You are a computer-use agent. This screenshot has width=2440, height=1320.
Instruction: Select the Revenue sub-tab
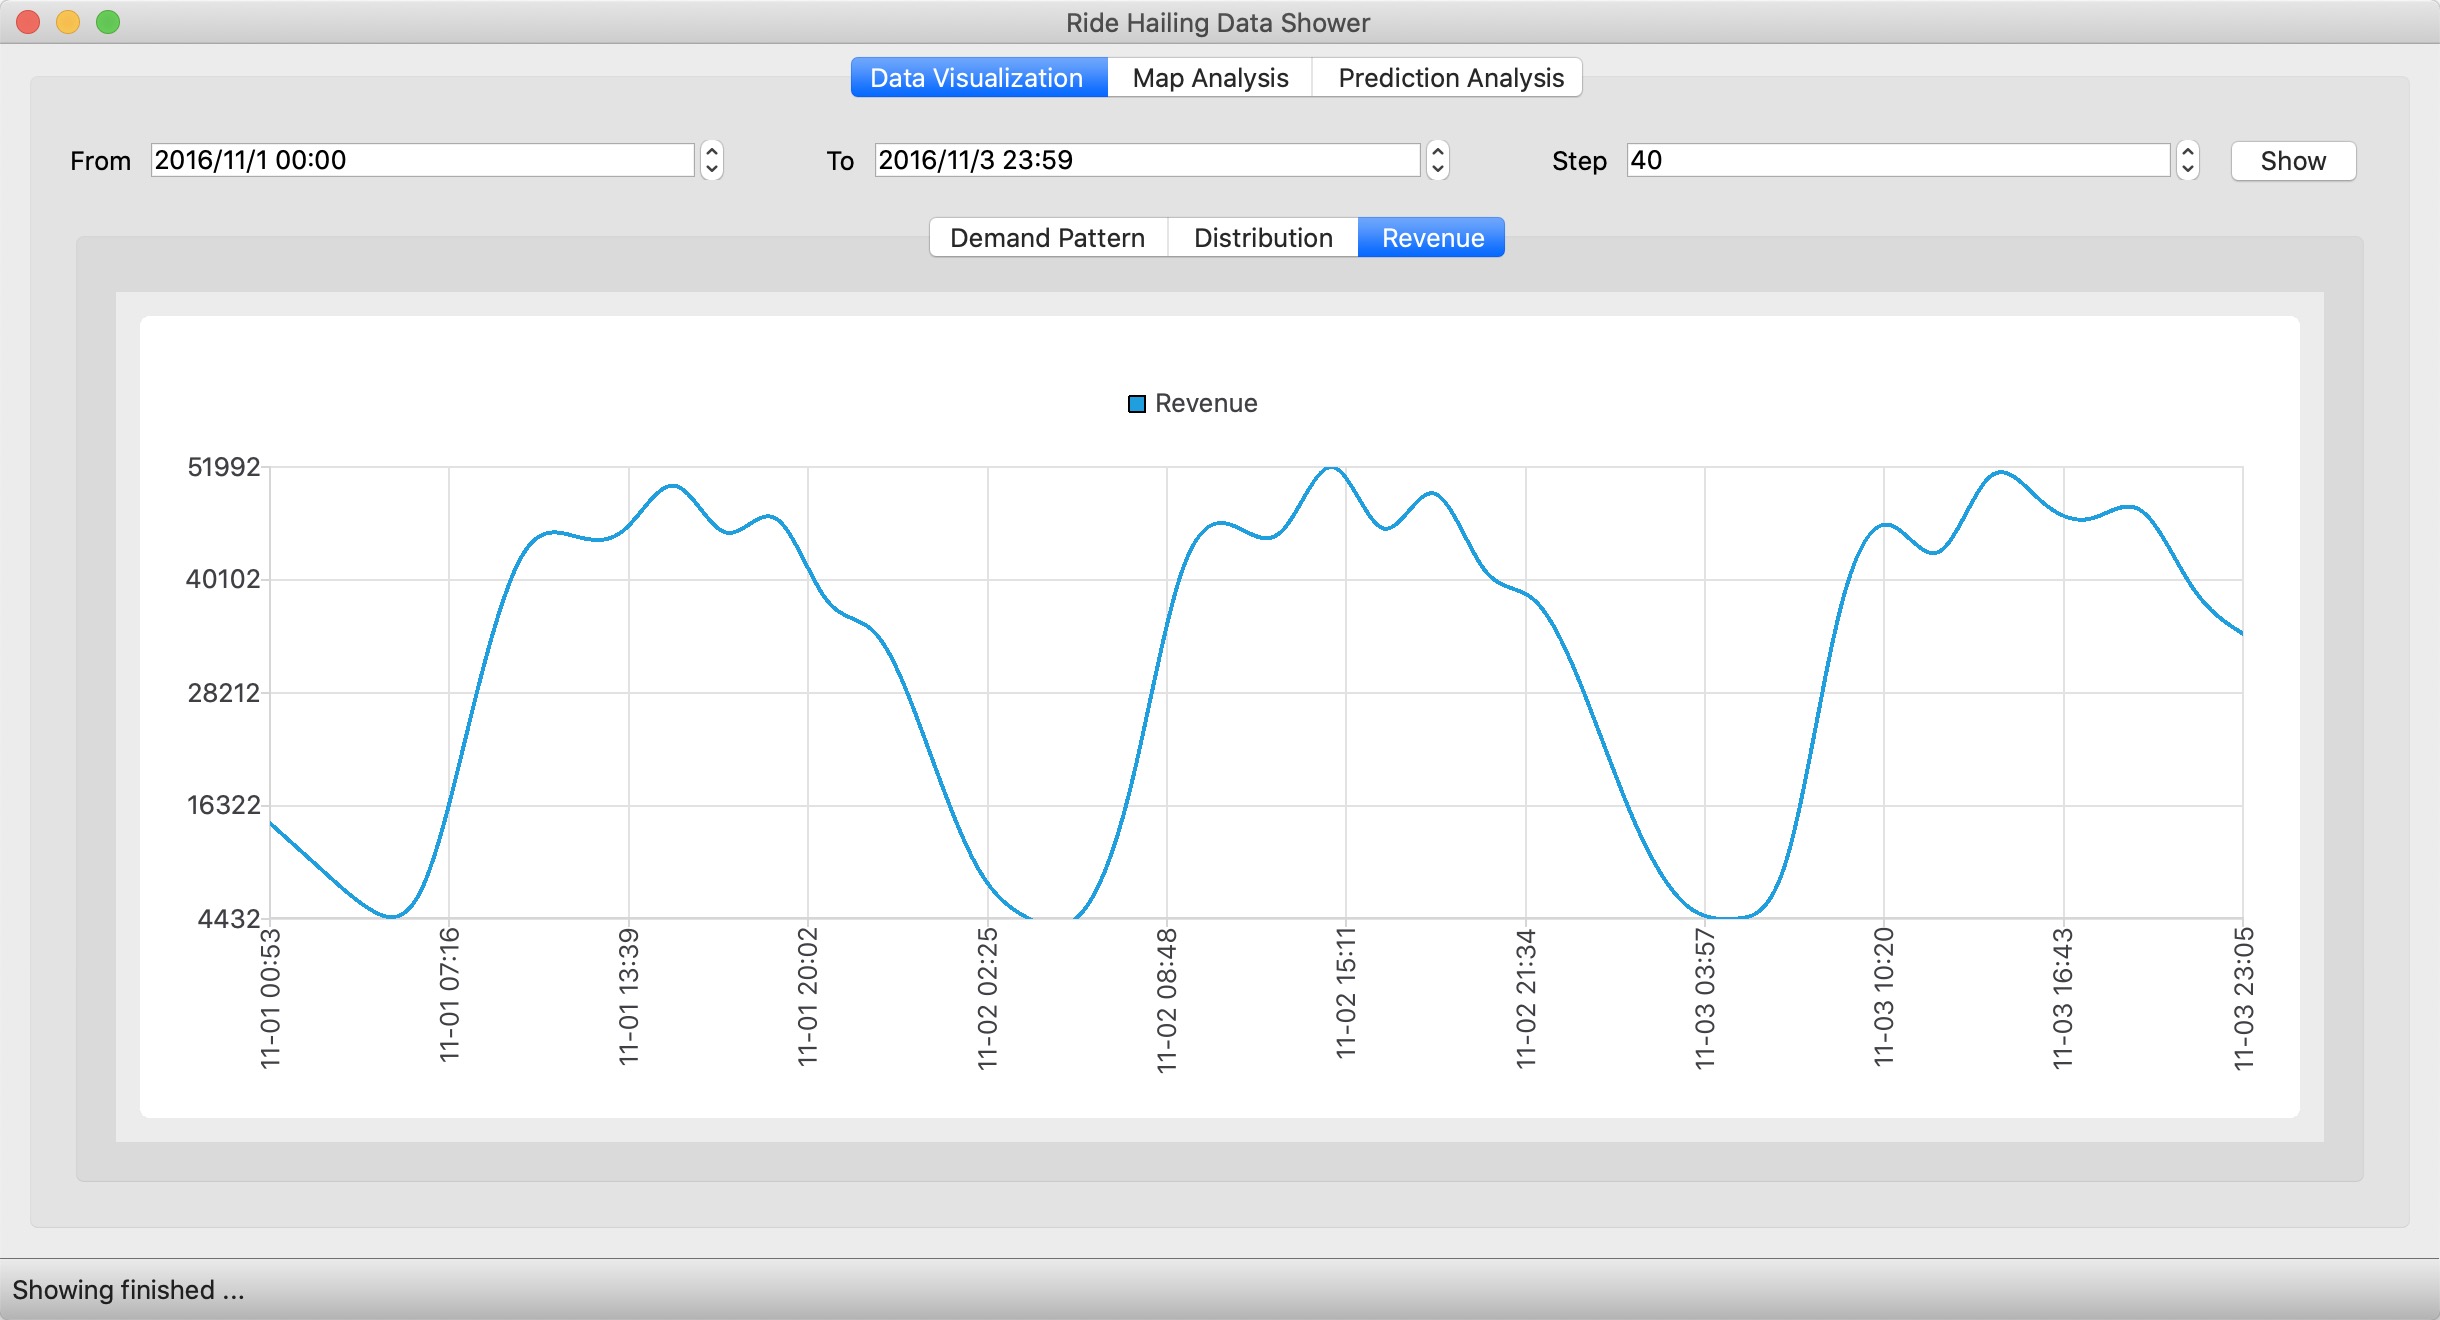tap(1432, 238)
